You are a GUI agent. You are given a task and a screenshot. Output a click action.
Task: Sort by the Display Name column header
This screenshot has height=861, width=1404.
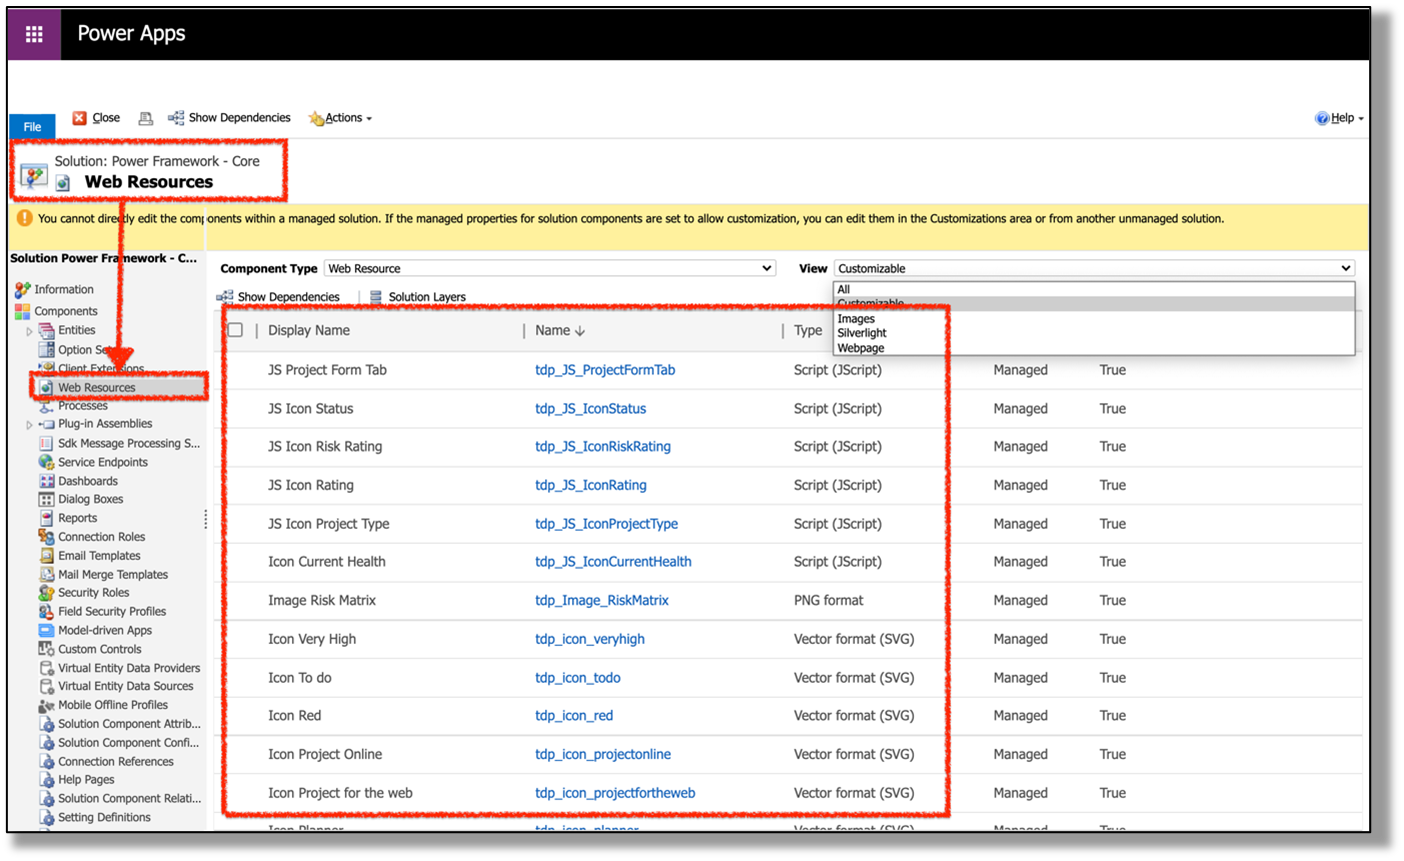pos(309,330)
